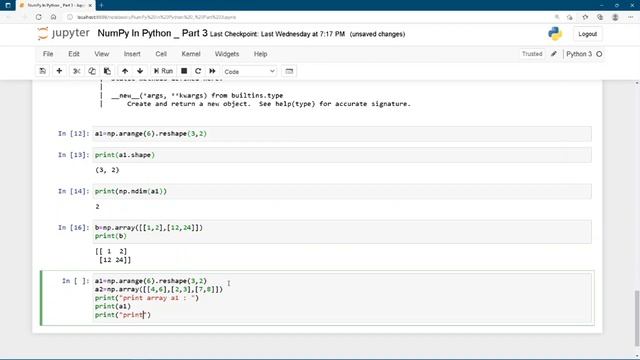Open the Insert menu
Viewport: 640px width, 360px height.
(x=132, y=54)
